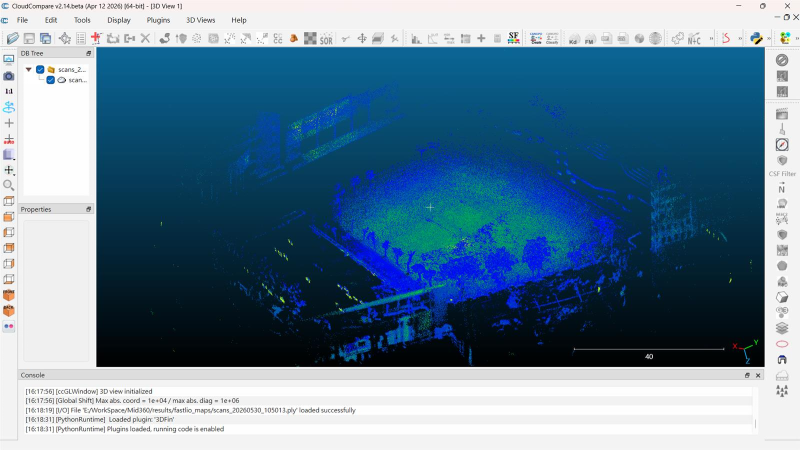Click the Canupo Train plugin icon

coord(536,38)
